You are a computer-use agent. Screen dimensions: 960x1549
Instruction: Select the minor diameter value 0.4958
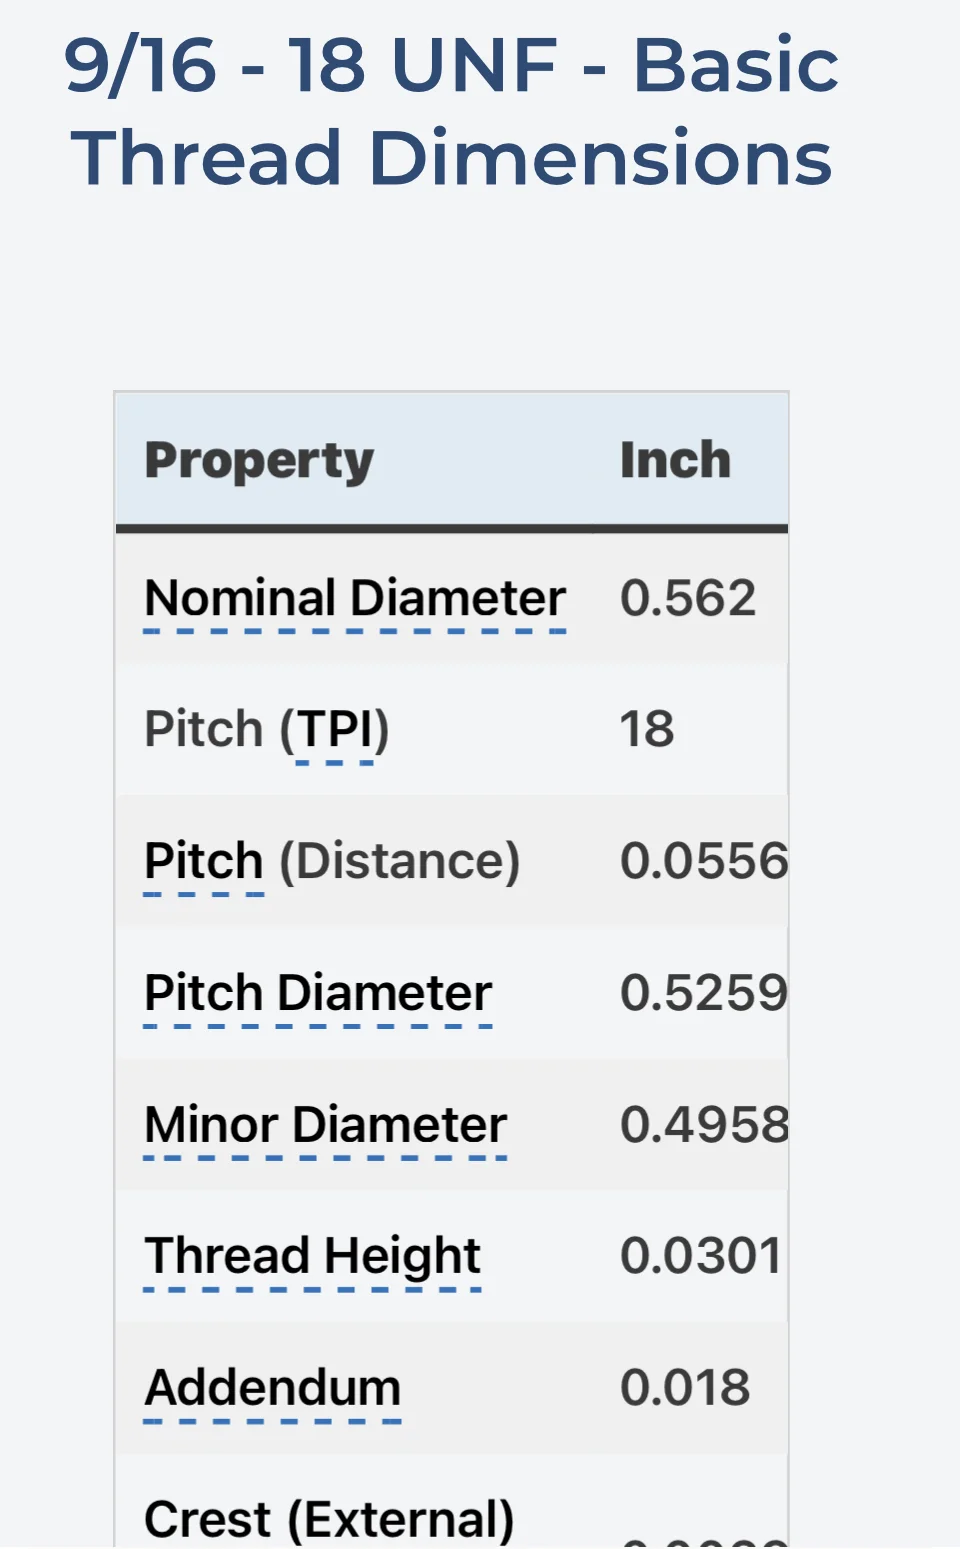point(703,1125)
